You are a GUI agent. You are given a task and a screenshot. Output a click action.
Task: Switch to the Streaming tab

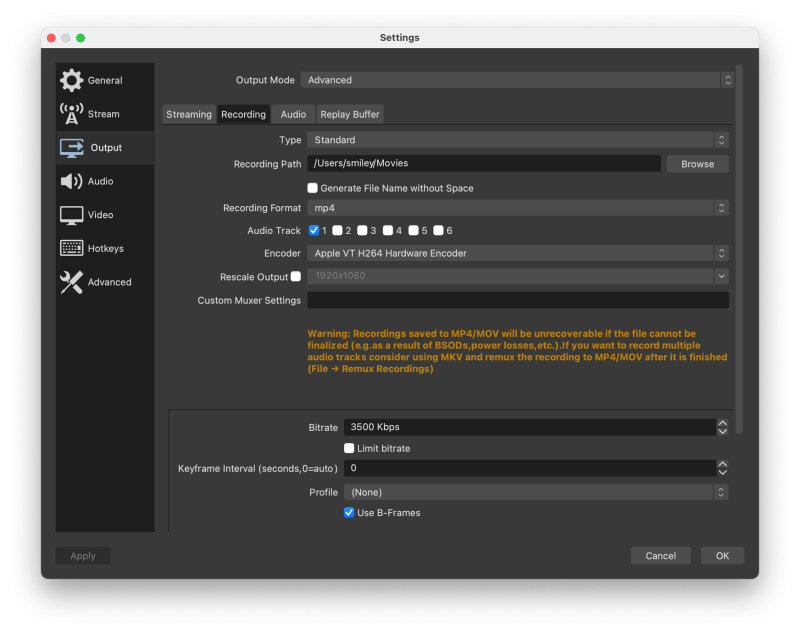click(x=189, y=114)
